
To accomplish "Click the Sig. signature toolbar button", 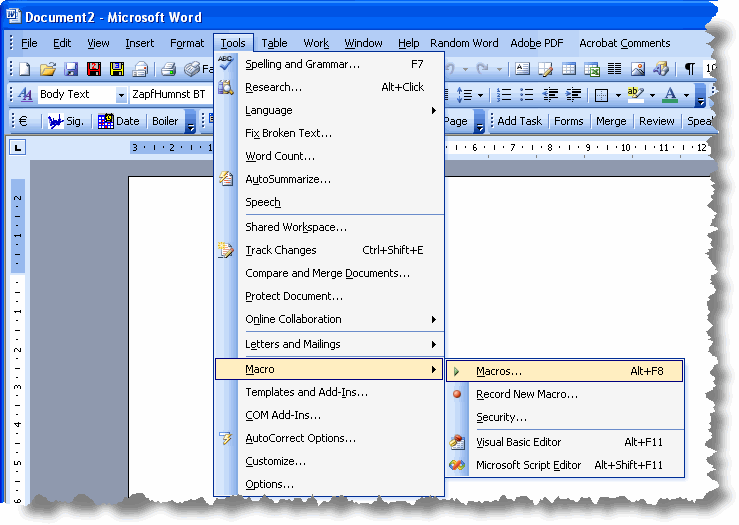I will (66, 121).
